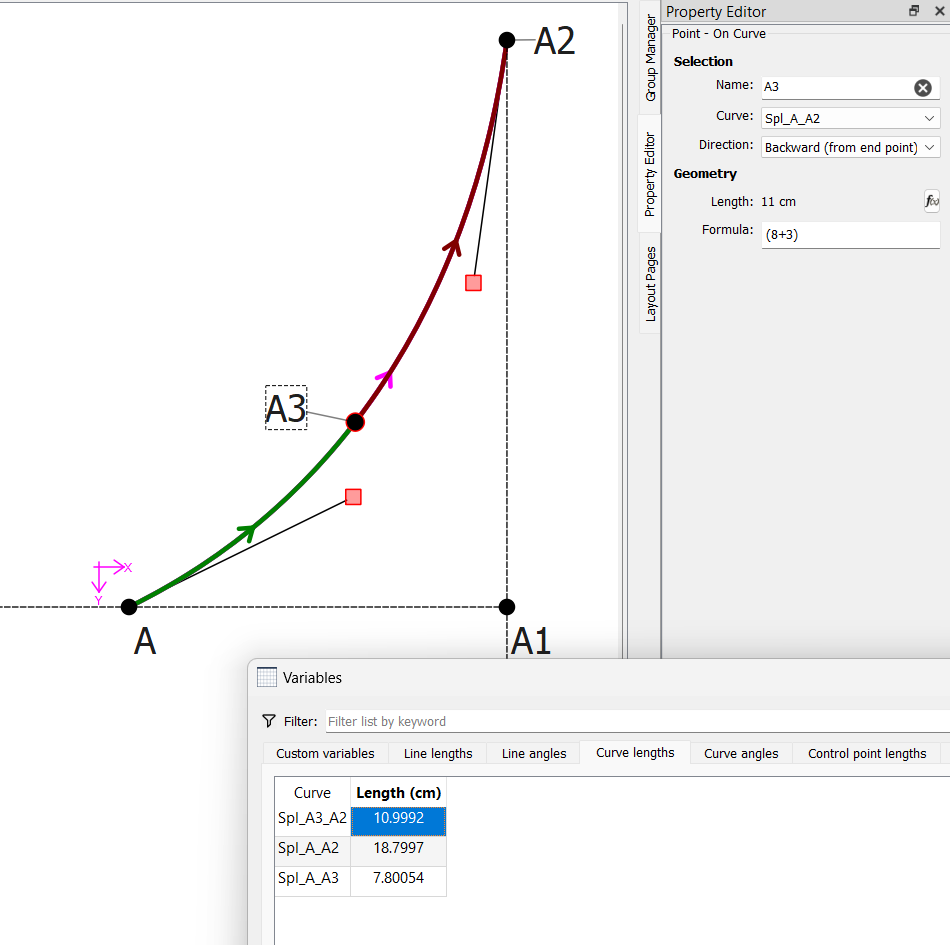Select point A2 at the curve's top
The width and height of the screenshot is (950, 945).
pos(507,40)
